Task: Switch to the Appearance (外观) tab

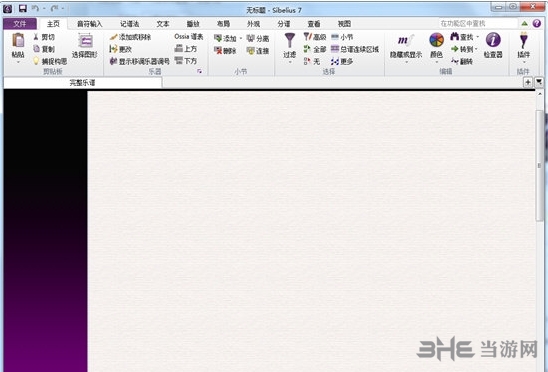Action: (x=253, y=24)
